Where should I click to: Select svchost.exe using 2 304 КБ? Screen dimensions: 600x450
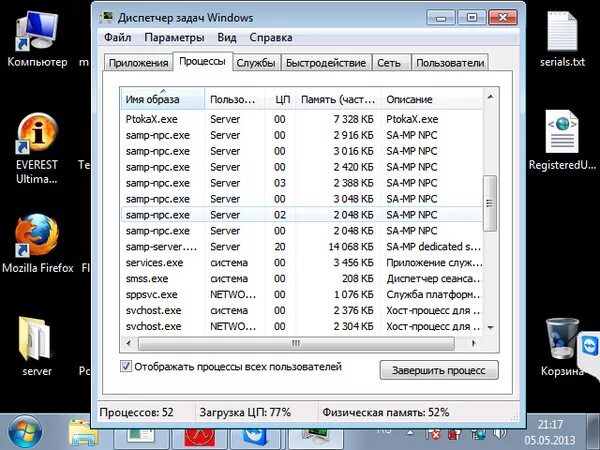pos(302,326)
